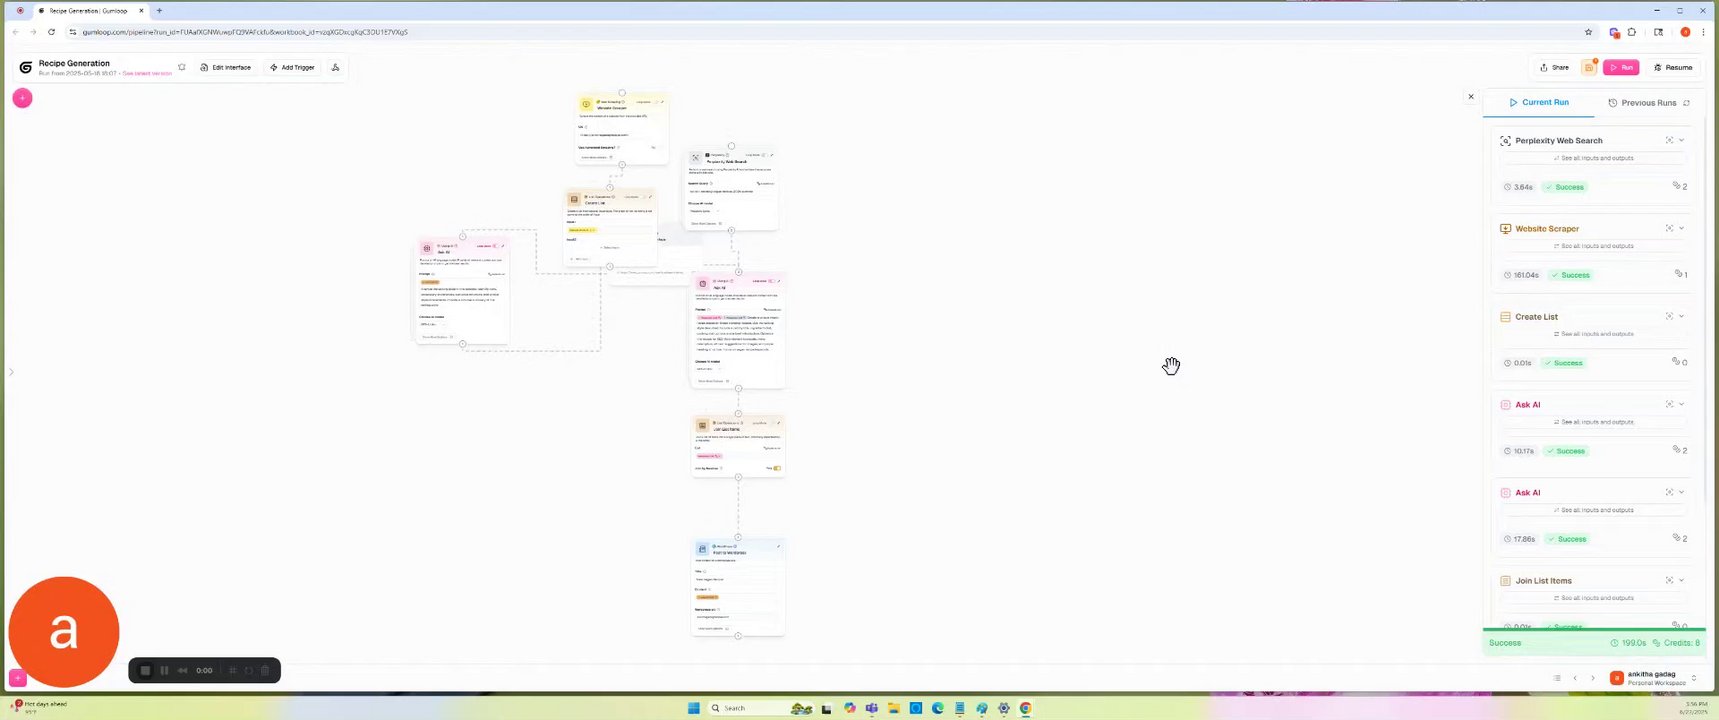The height and width of the screenshot is (720, 1719).
Task: Open the Edit Interface button
Action: tap(226, 67)
